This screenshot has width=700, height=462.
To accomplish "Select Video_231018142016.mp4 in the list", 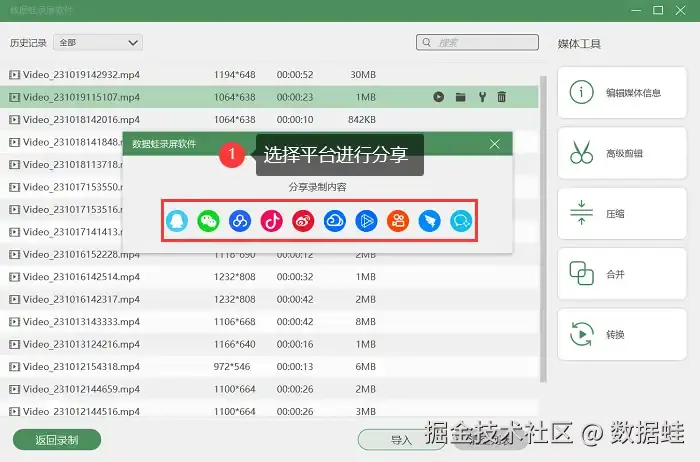I will pyautogui.click(x=269, y=120).
